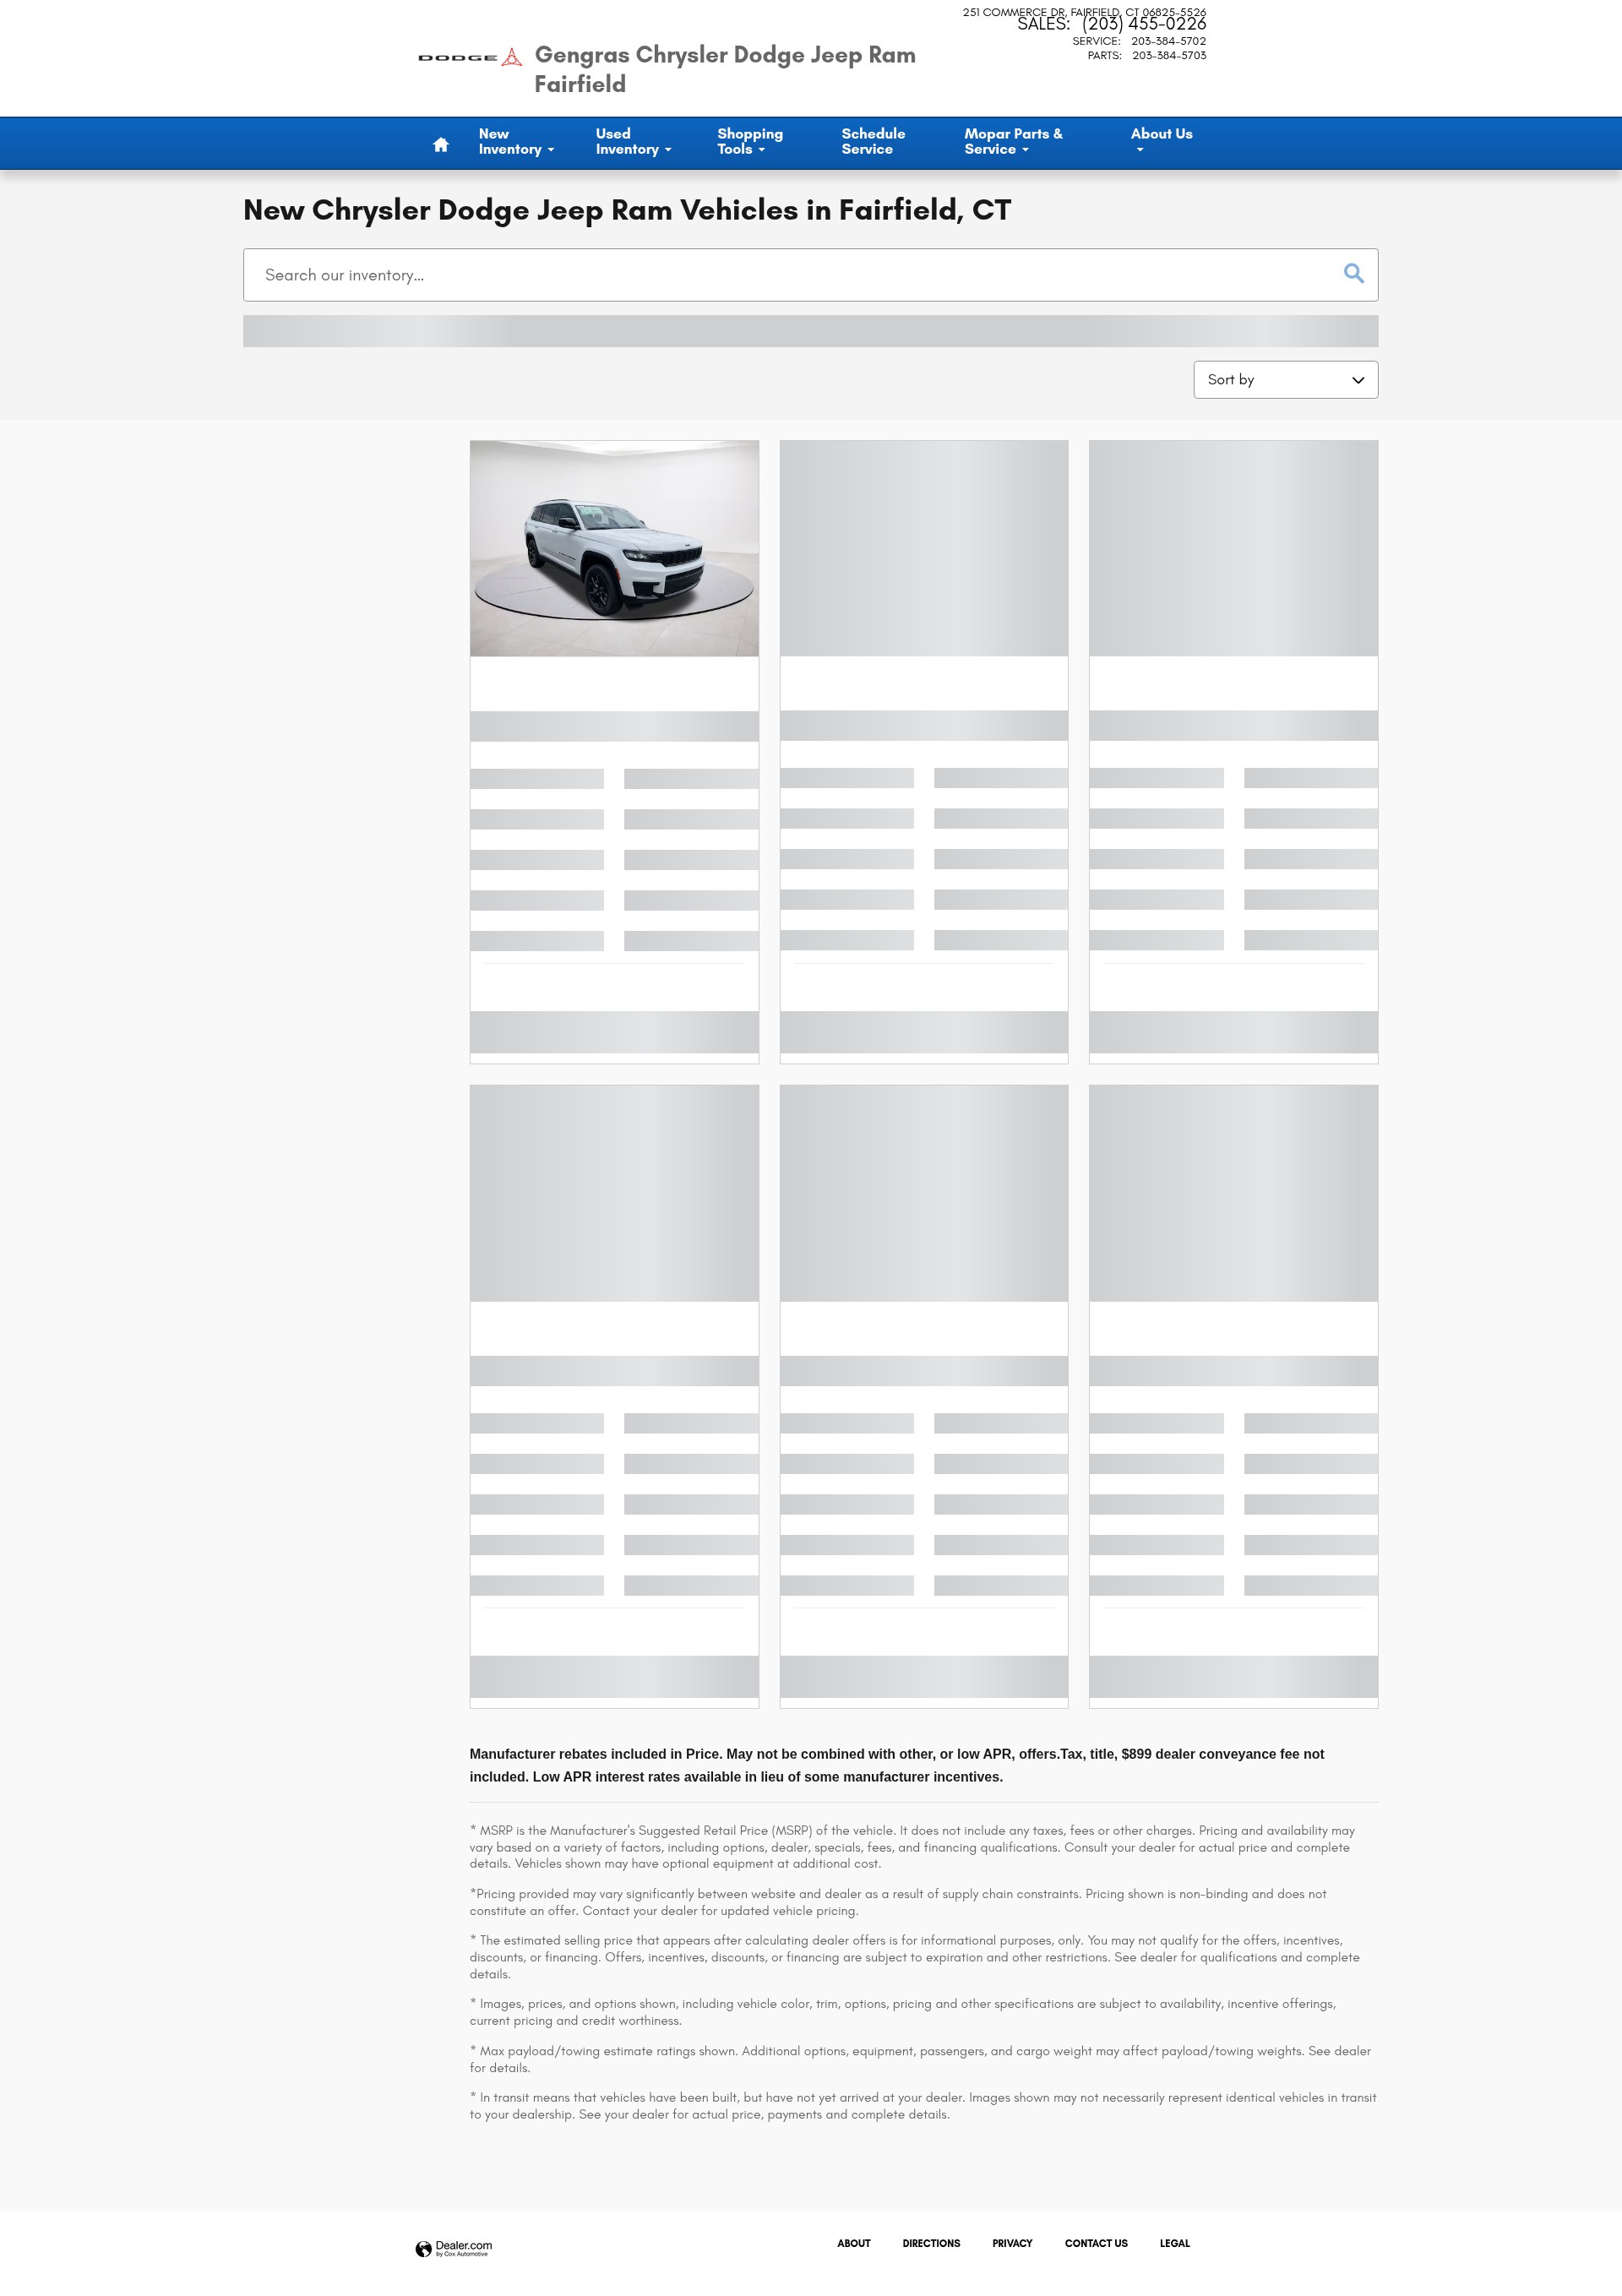The width and height of the screenshot is (1622, 2296).
Task: Click the New Chrysler Dodge Jeep Ram Vehicles heading
Action: [627, 210]
